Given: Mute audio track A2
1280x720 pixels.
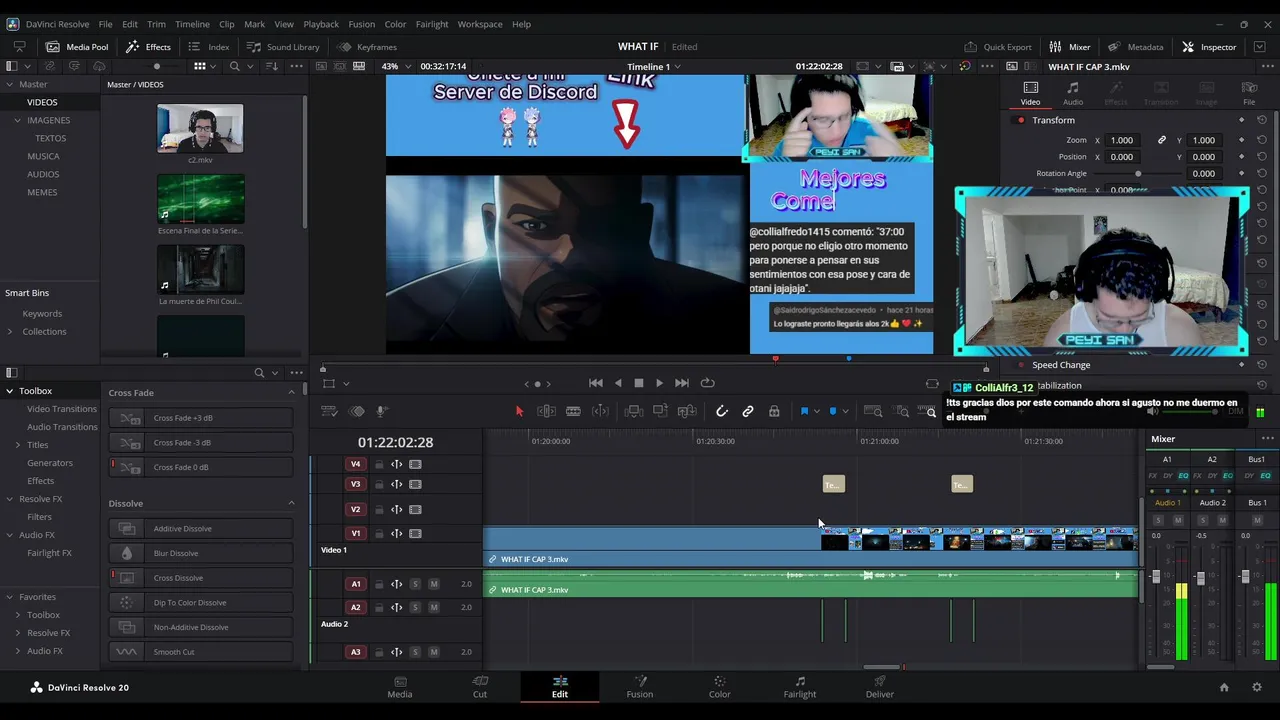Looking at the screenshot, I should pyautogui.click(x=433, y=608).
